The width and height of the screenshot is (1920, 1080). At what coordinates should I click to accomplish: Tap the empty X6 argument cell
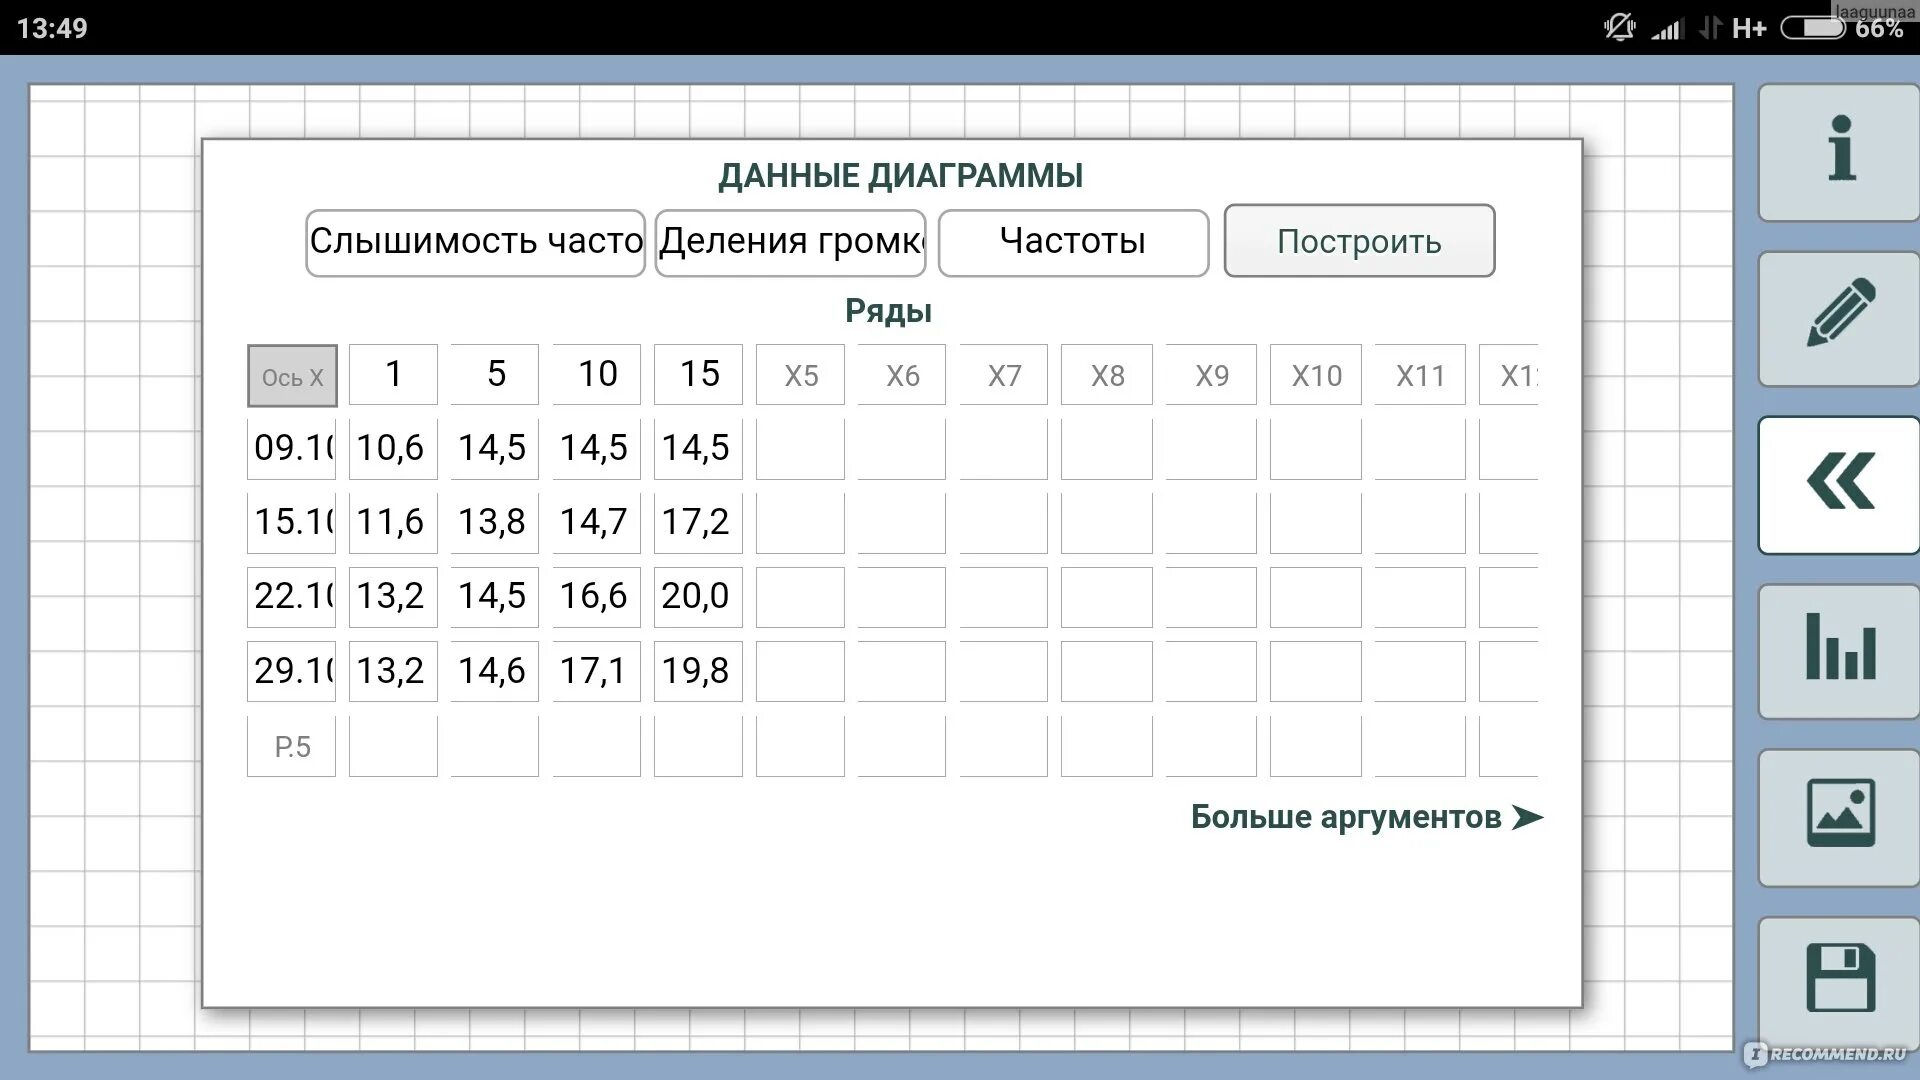[x=902, y=375]
